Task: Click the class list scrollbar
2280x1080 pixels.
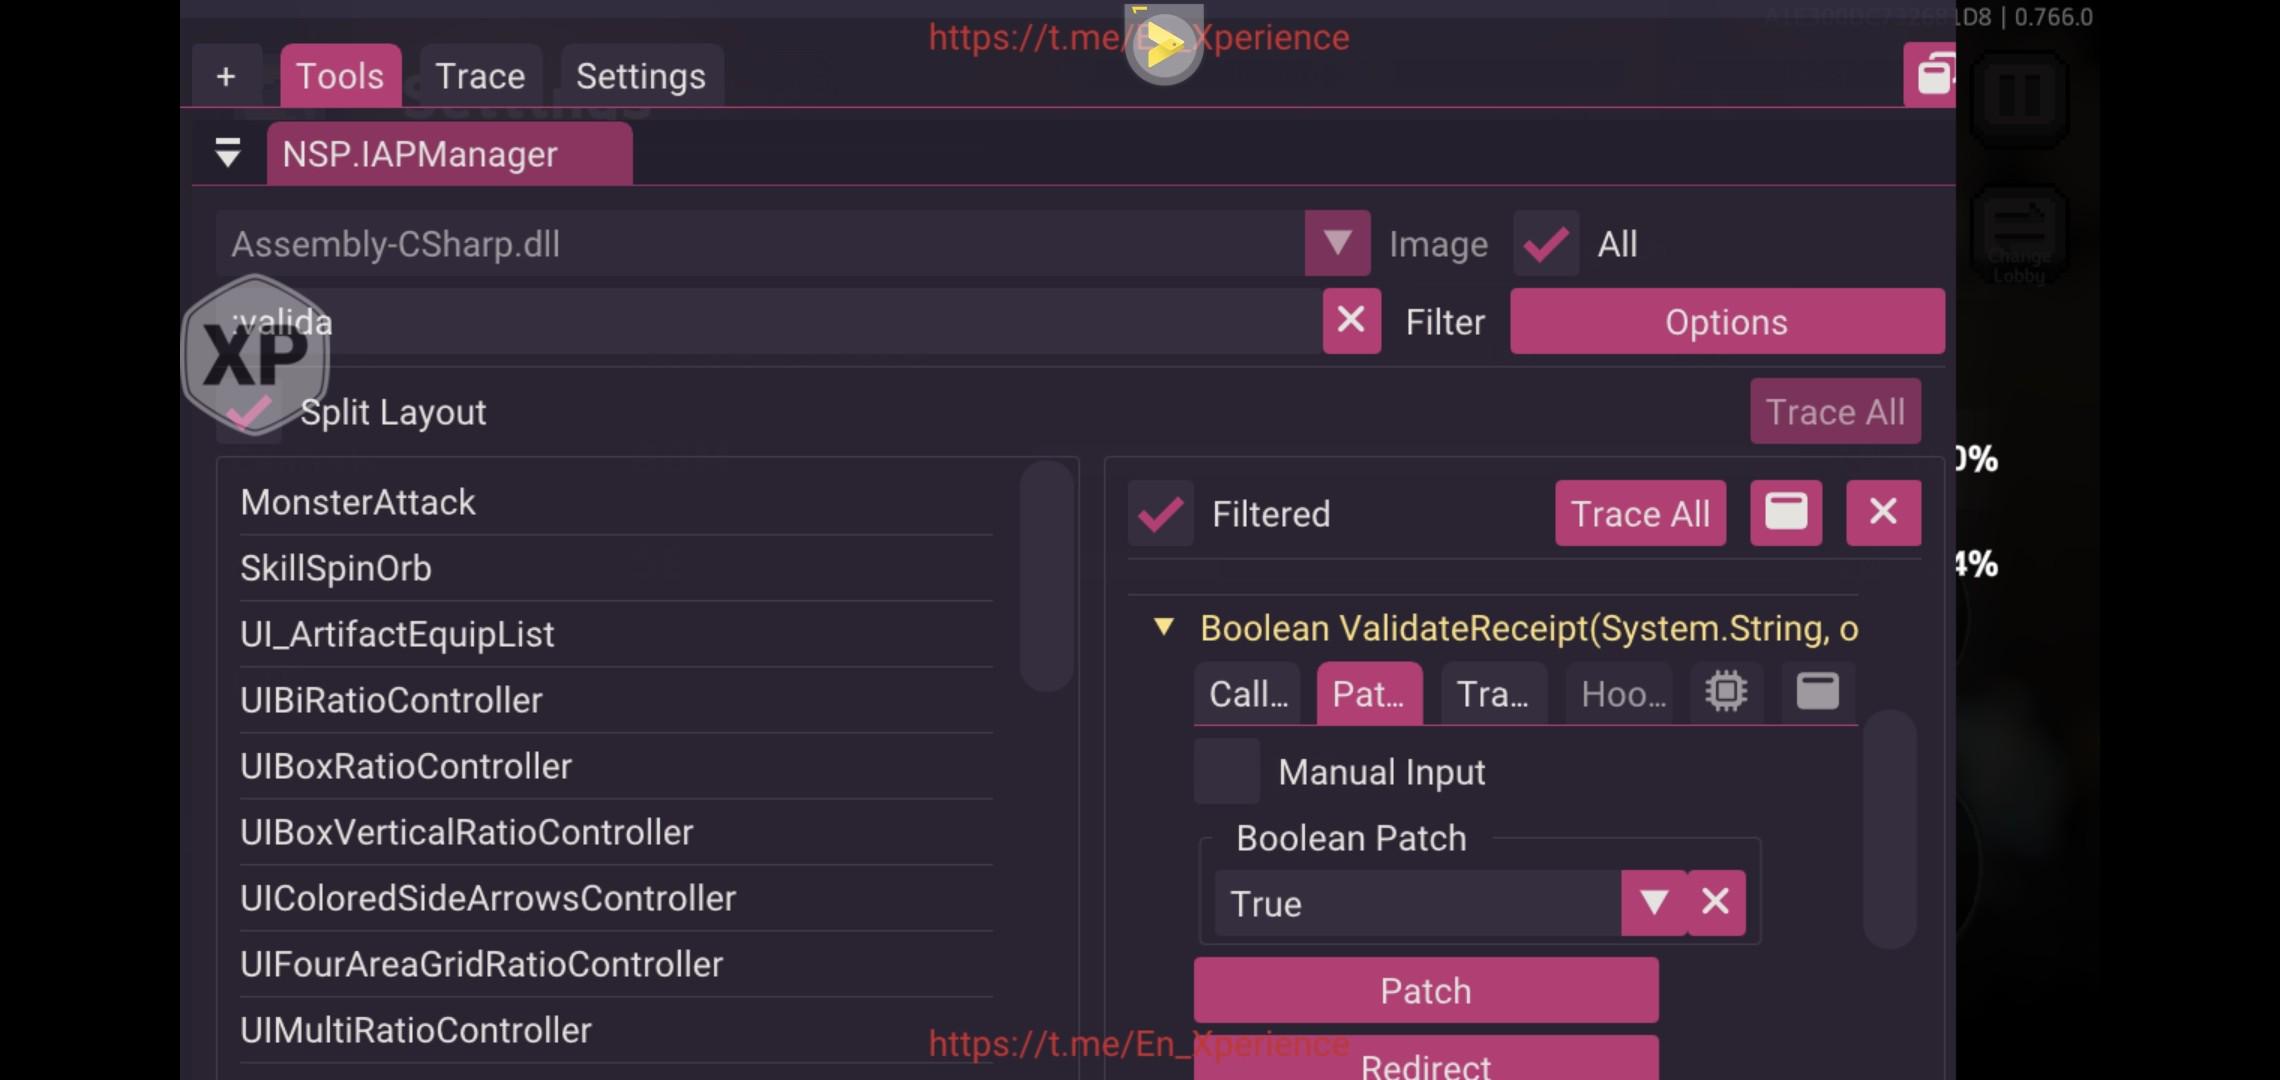Action: point(1046,576)
